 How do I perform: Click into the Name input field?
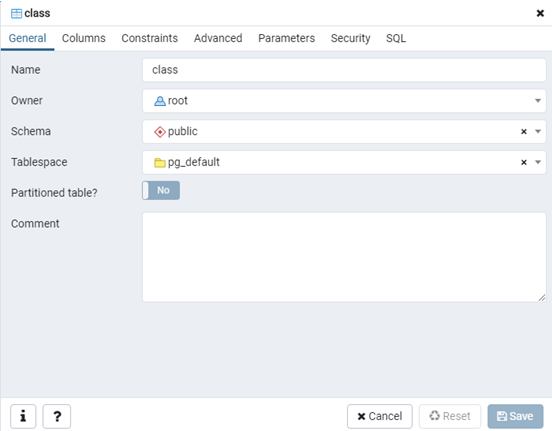click(x=344, y=70)
